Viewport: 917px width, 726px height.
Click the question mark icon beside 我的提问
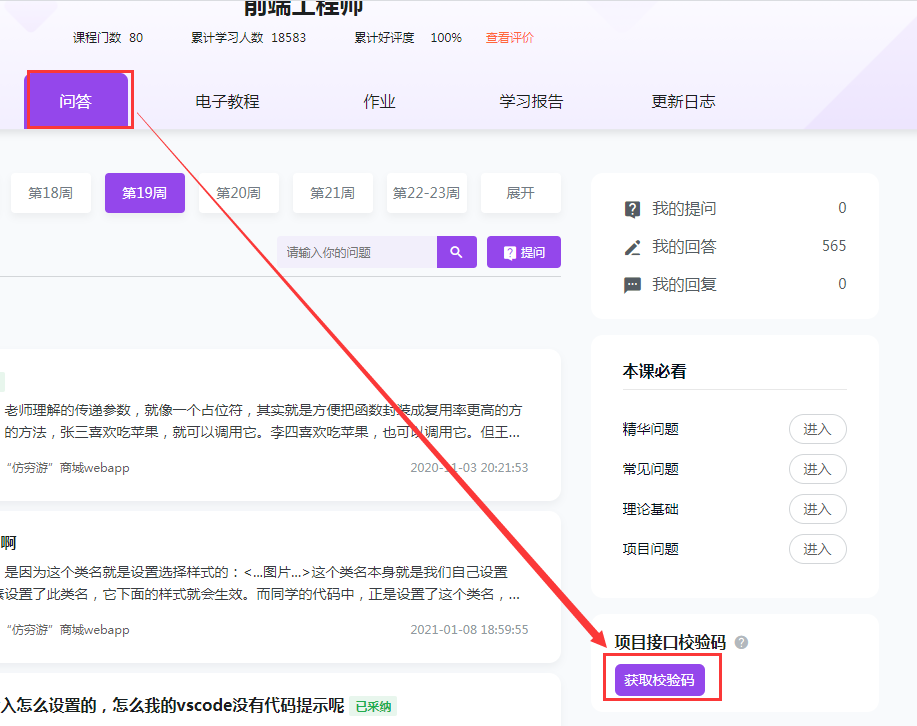(632, 209)
